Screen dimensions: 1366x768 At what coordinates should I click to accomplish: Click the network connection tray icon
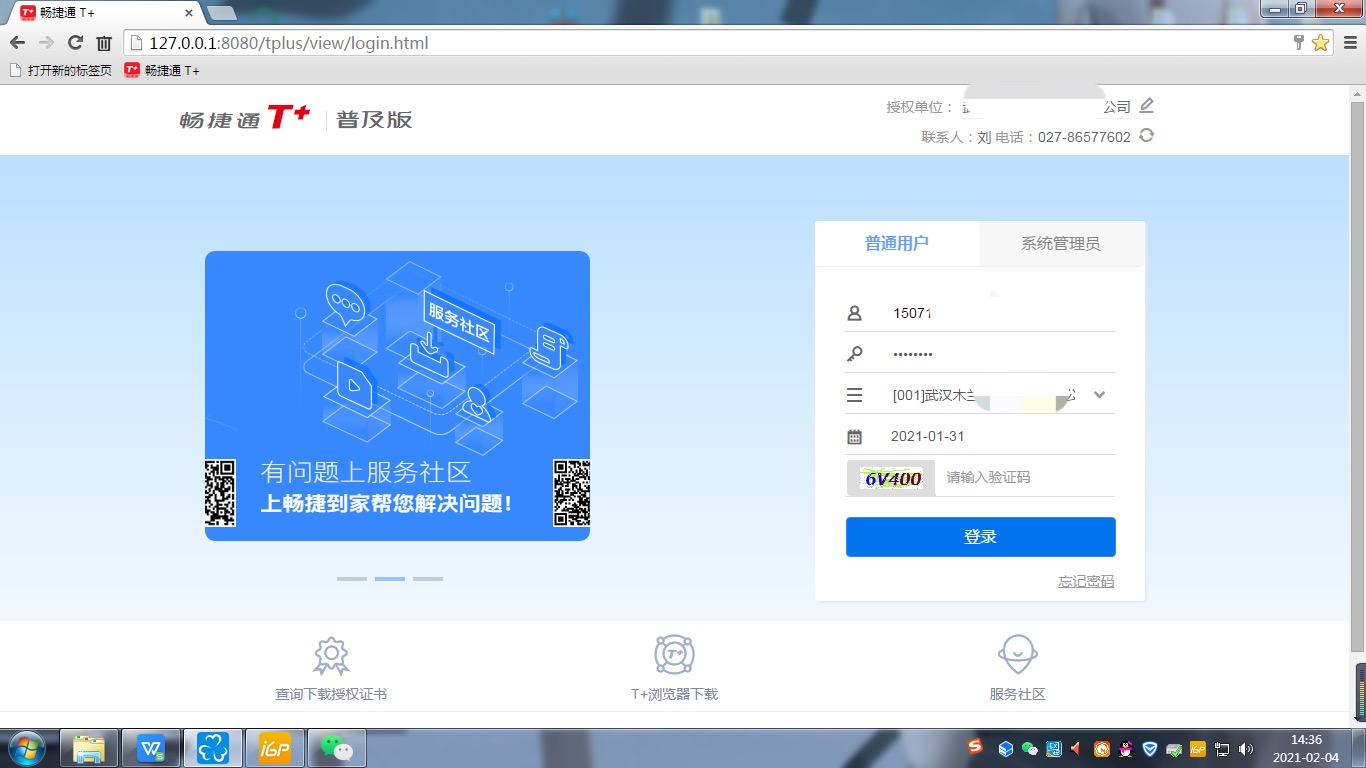pos(1222,748)
